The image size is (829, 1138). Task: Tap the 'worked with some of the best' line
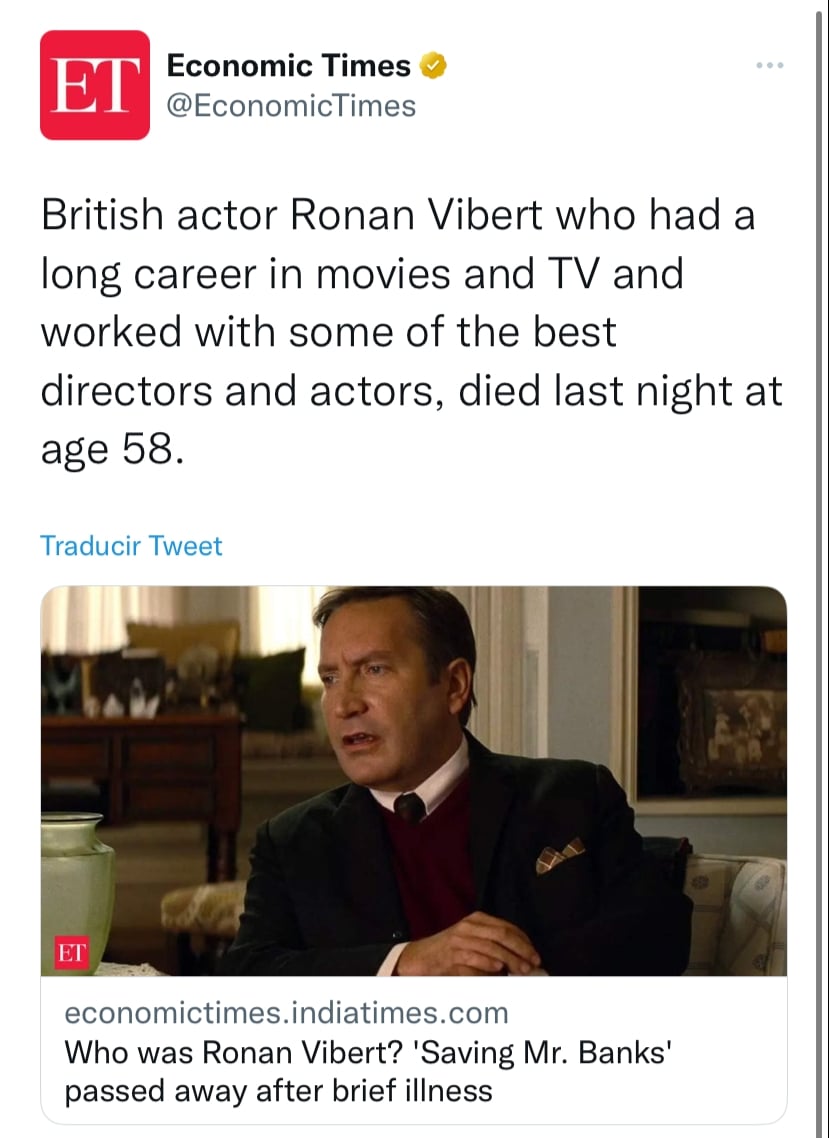click(x=329, y=333)
